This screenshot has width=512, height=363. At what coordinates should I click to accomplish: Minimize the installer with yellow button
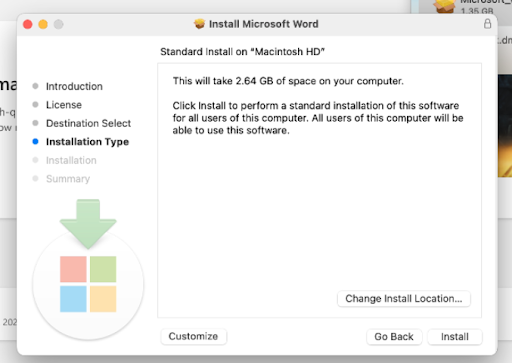coord(43,24)
